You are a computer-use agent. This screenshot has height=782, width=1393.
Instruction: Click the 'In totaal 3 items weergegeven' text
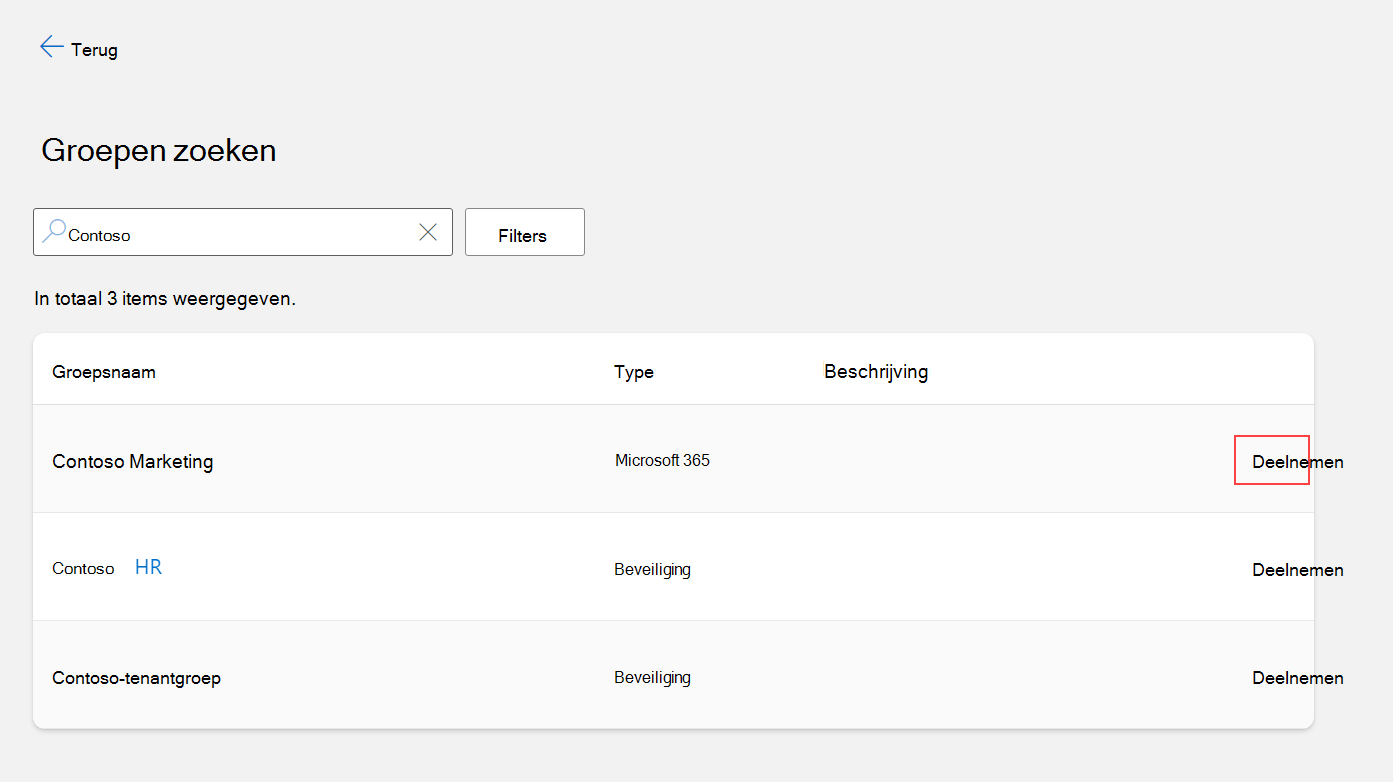(165, 298)
